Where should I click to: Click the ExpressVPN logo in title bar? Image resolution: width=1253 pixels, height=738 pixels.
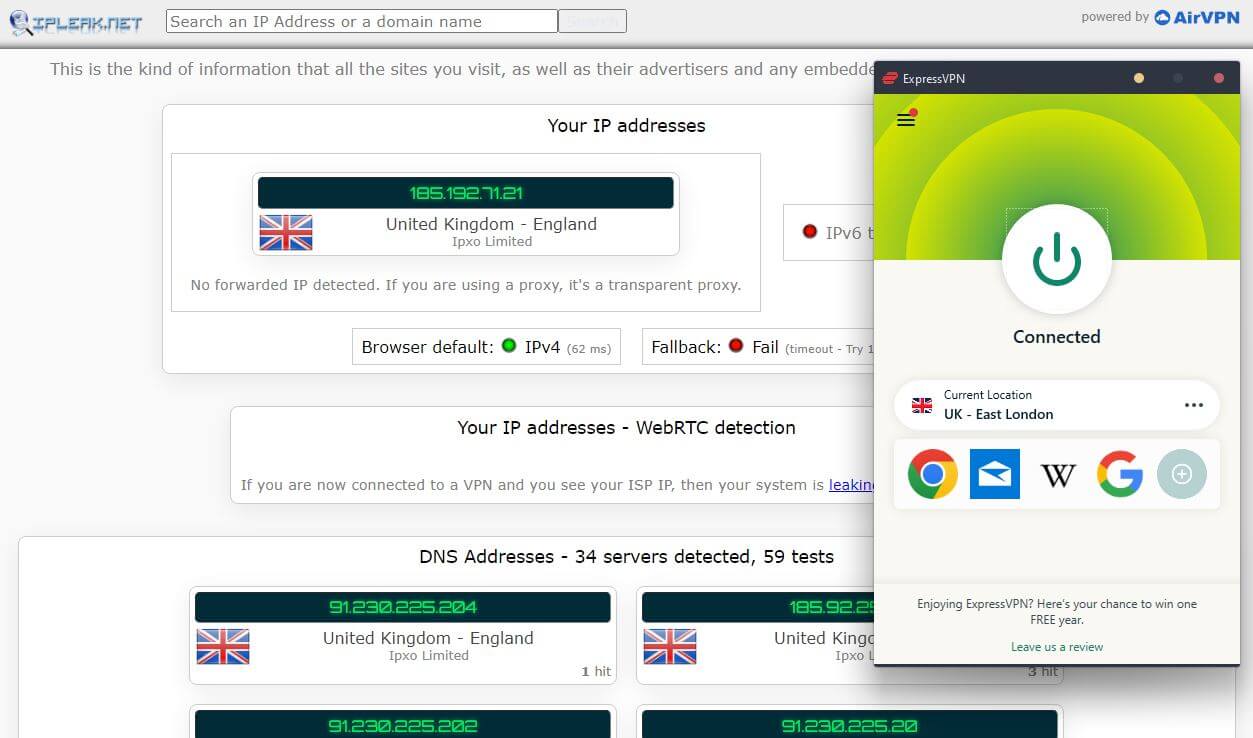coord(889,78)
